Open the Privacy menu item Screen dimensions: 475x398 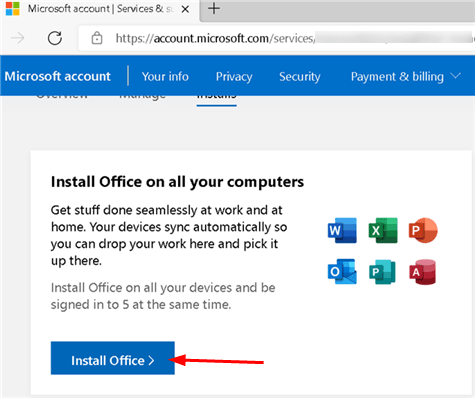click(234, 76)
